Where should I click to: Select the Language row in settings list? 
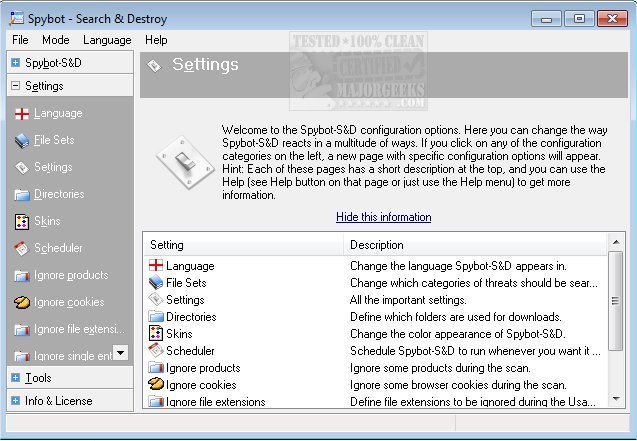click(376, 266)
